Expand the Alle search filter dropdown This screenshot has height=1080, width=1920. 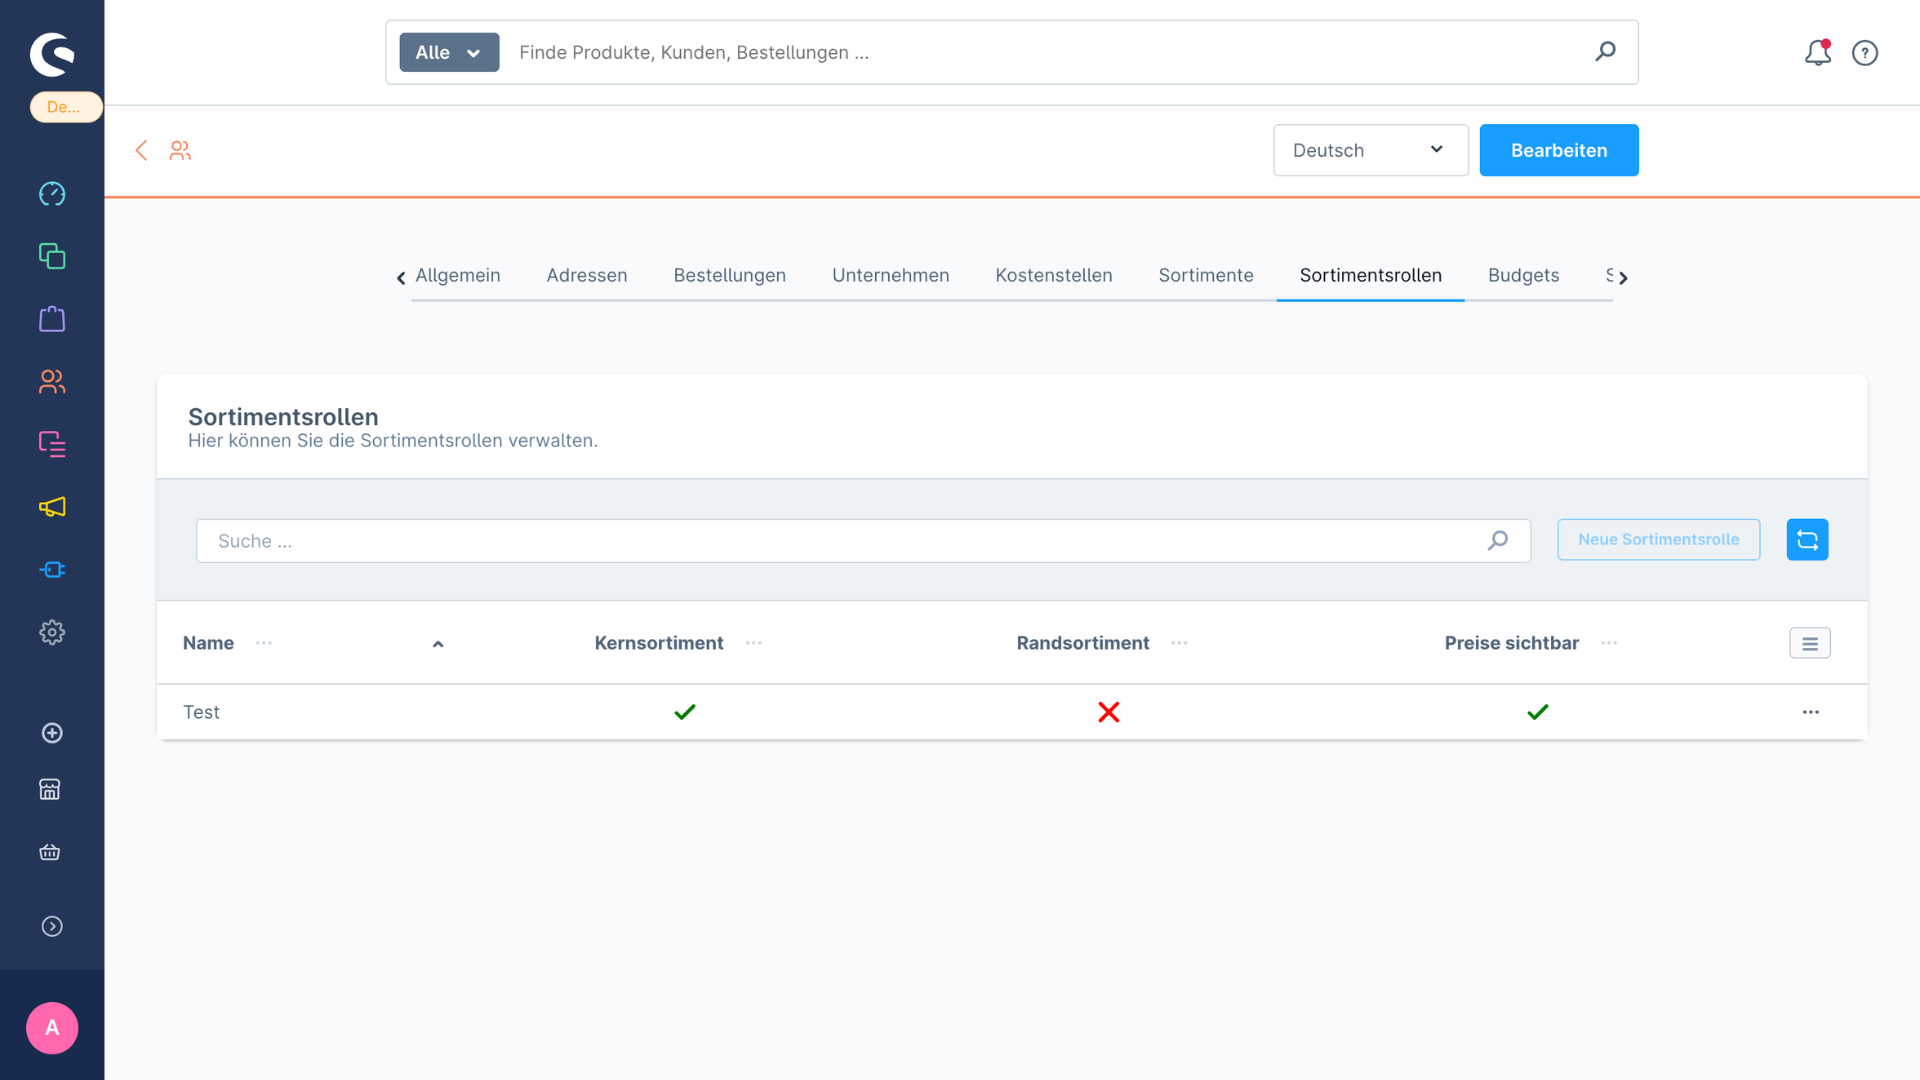coord(449,53)
